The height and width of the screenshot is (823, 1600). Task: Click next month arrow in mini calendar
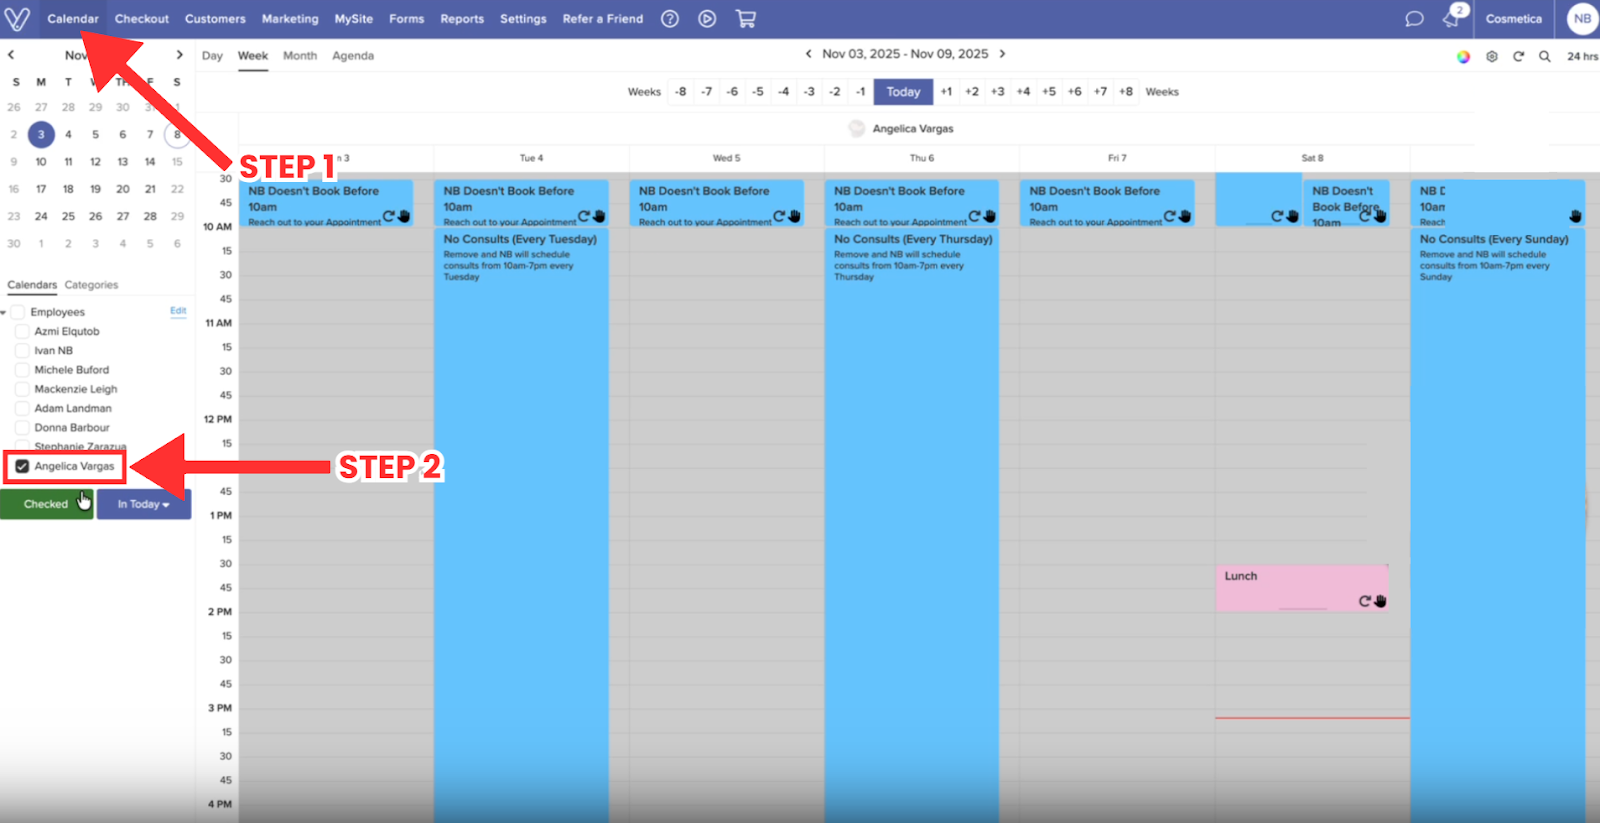(179, 55)
